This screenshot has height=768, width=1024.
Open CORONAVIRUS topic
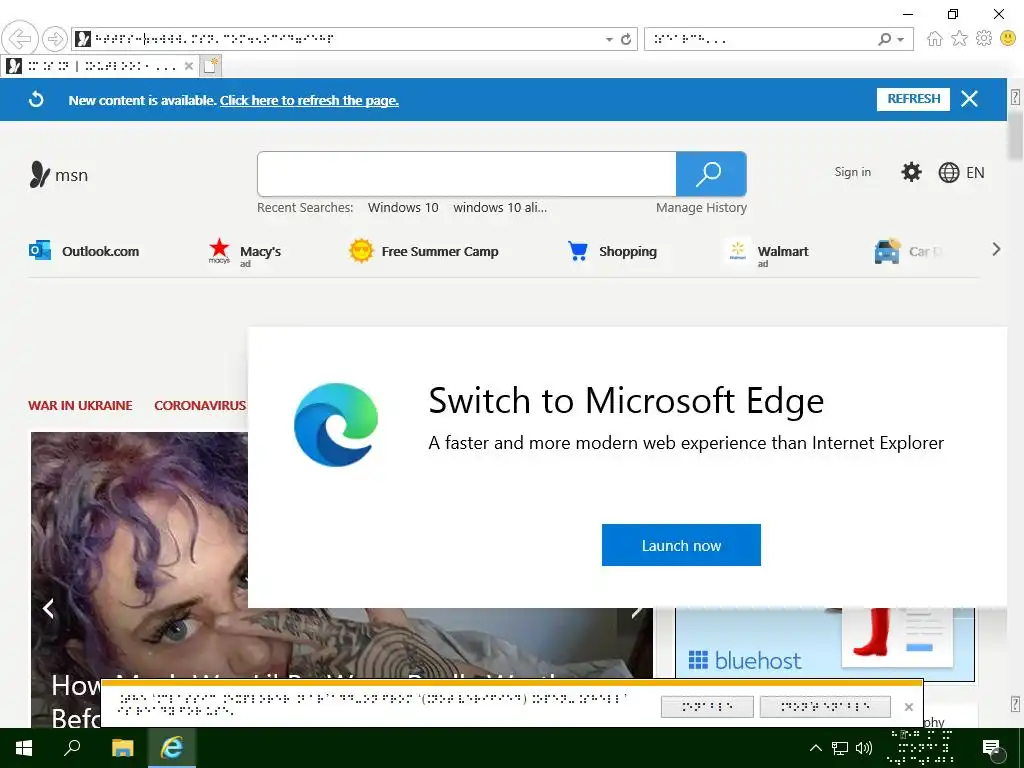[200, 405]
